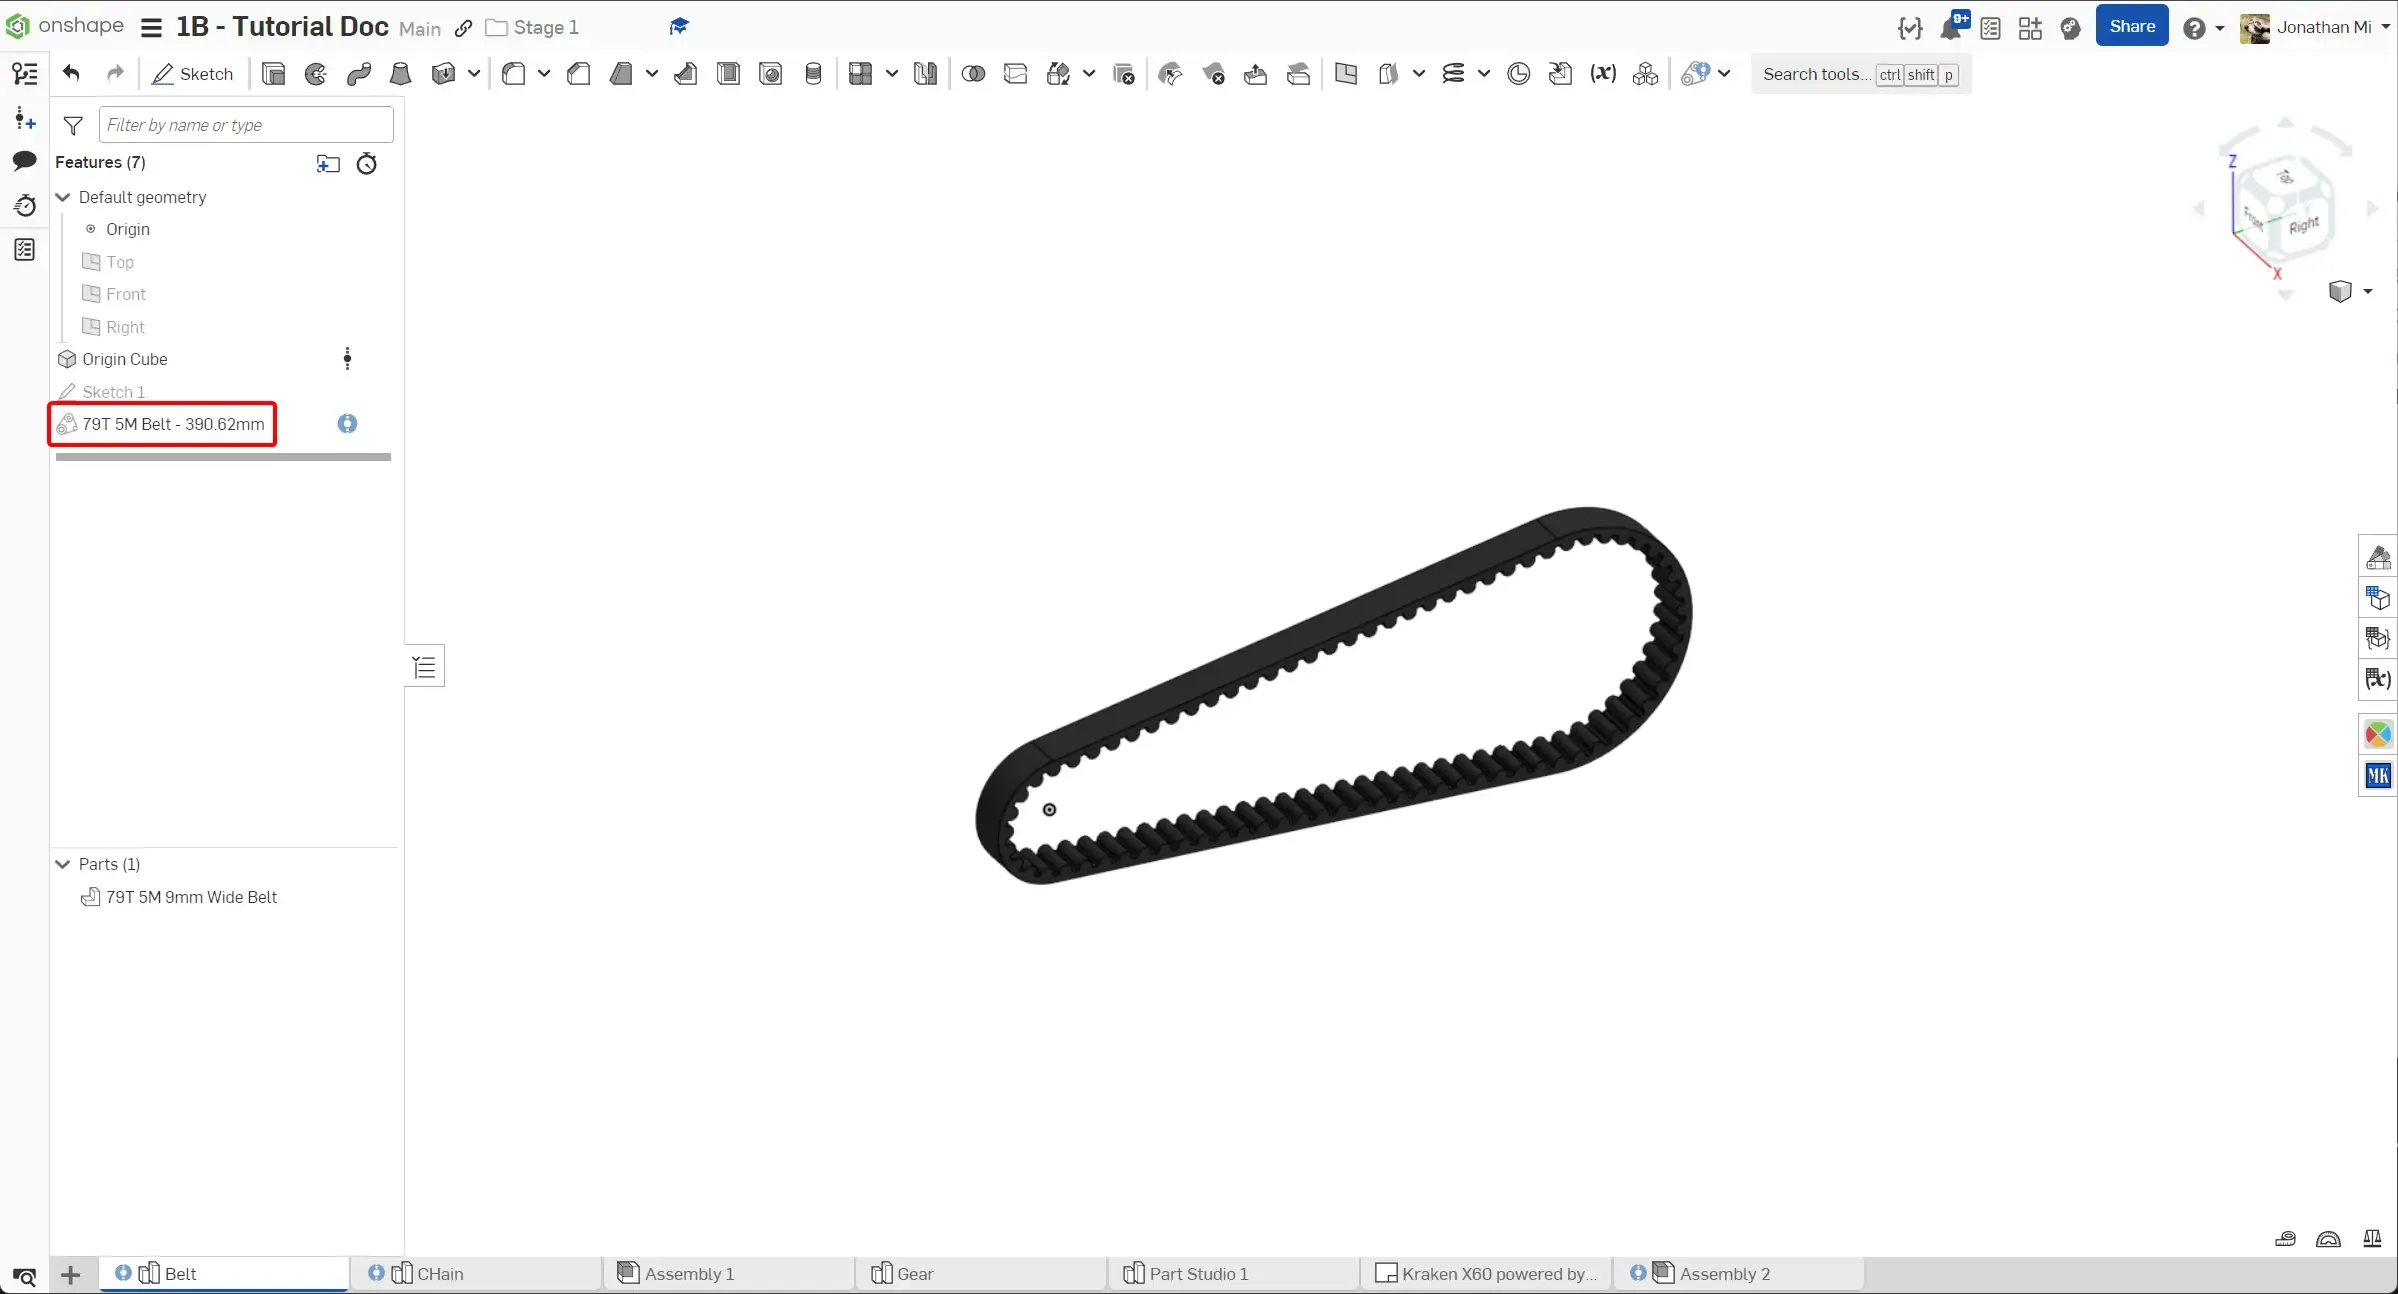
Task: Toggle section view on the model
Action: point(1518,74)
